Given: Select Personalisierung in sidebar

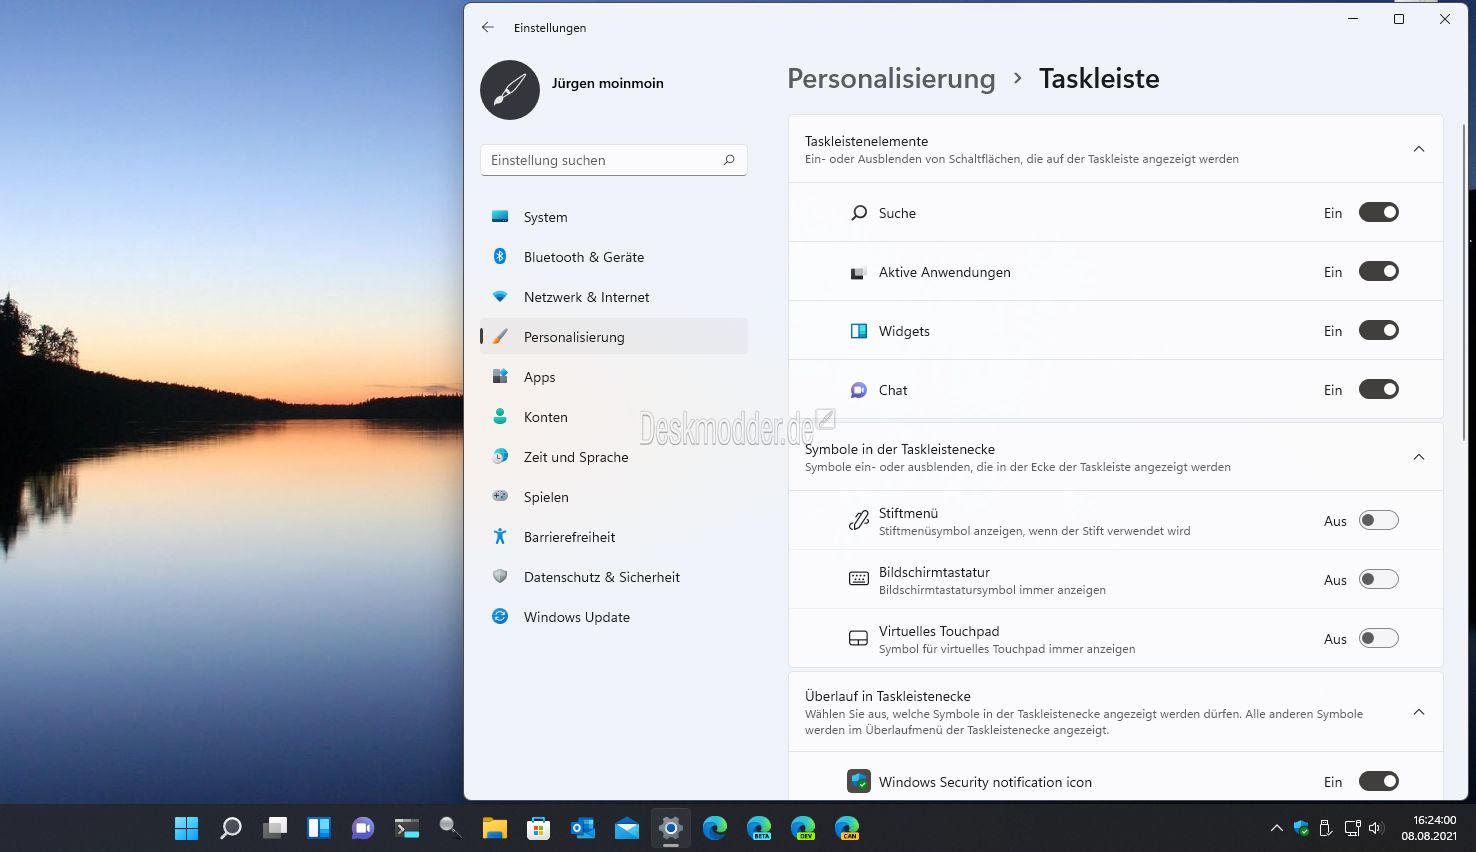Looking at the screenshot, I should (x=614, y=336).
